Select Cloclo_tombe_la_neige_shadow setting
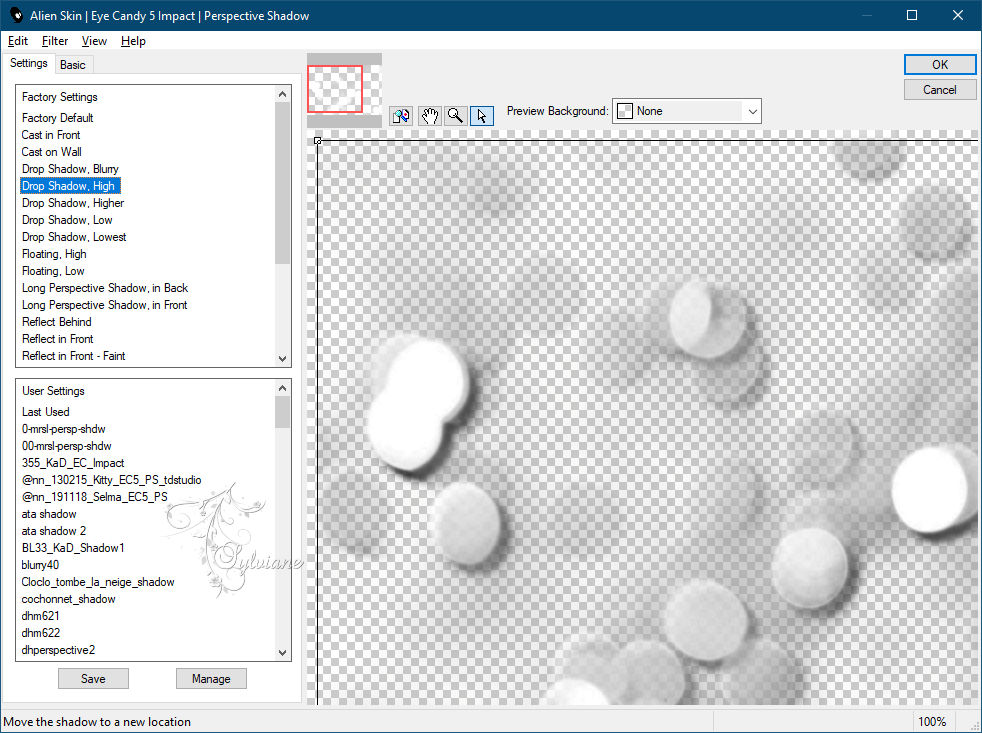The height and width of the screenshot is (733, 982). tap(98, 581)
